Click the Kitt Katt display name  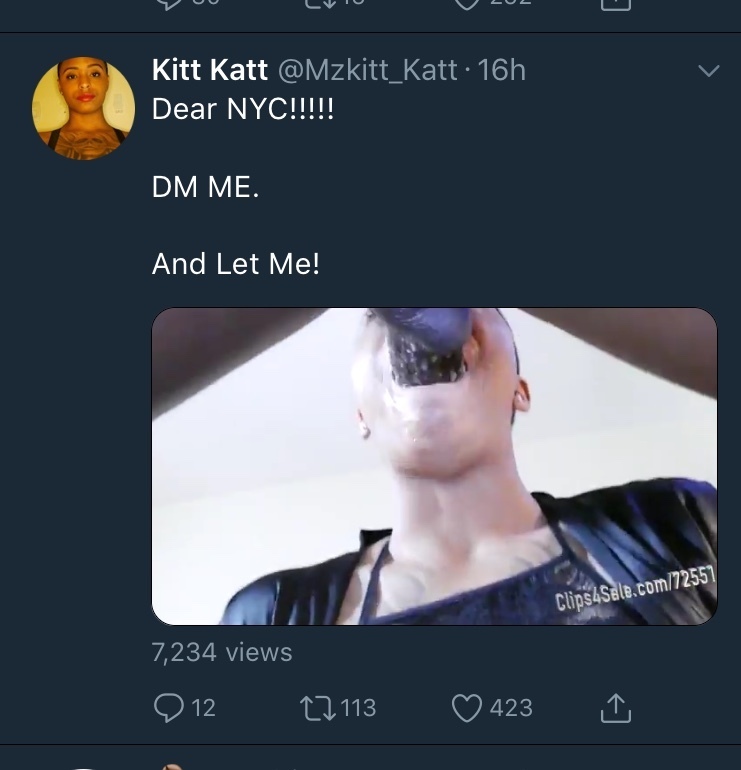[x=210, y=70]
